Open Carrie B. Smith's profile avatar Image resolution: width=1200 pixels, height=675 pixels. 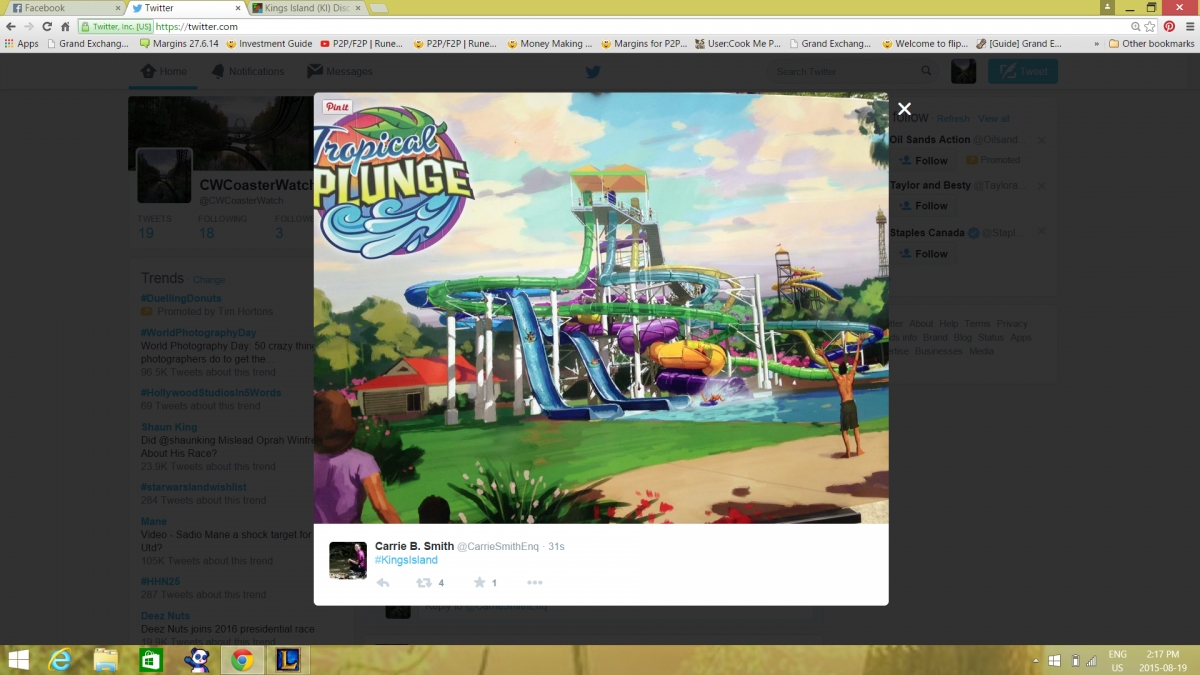pos(348,560)
